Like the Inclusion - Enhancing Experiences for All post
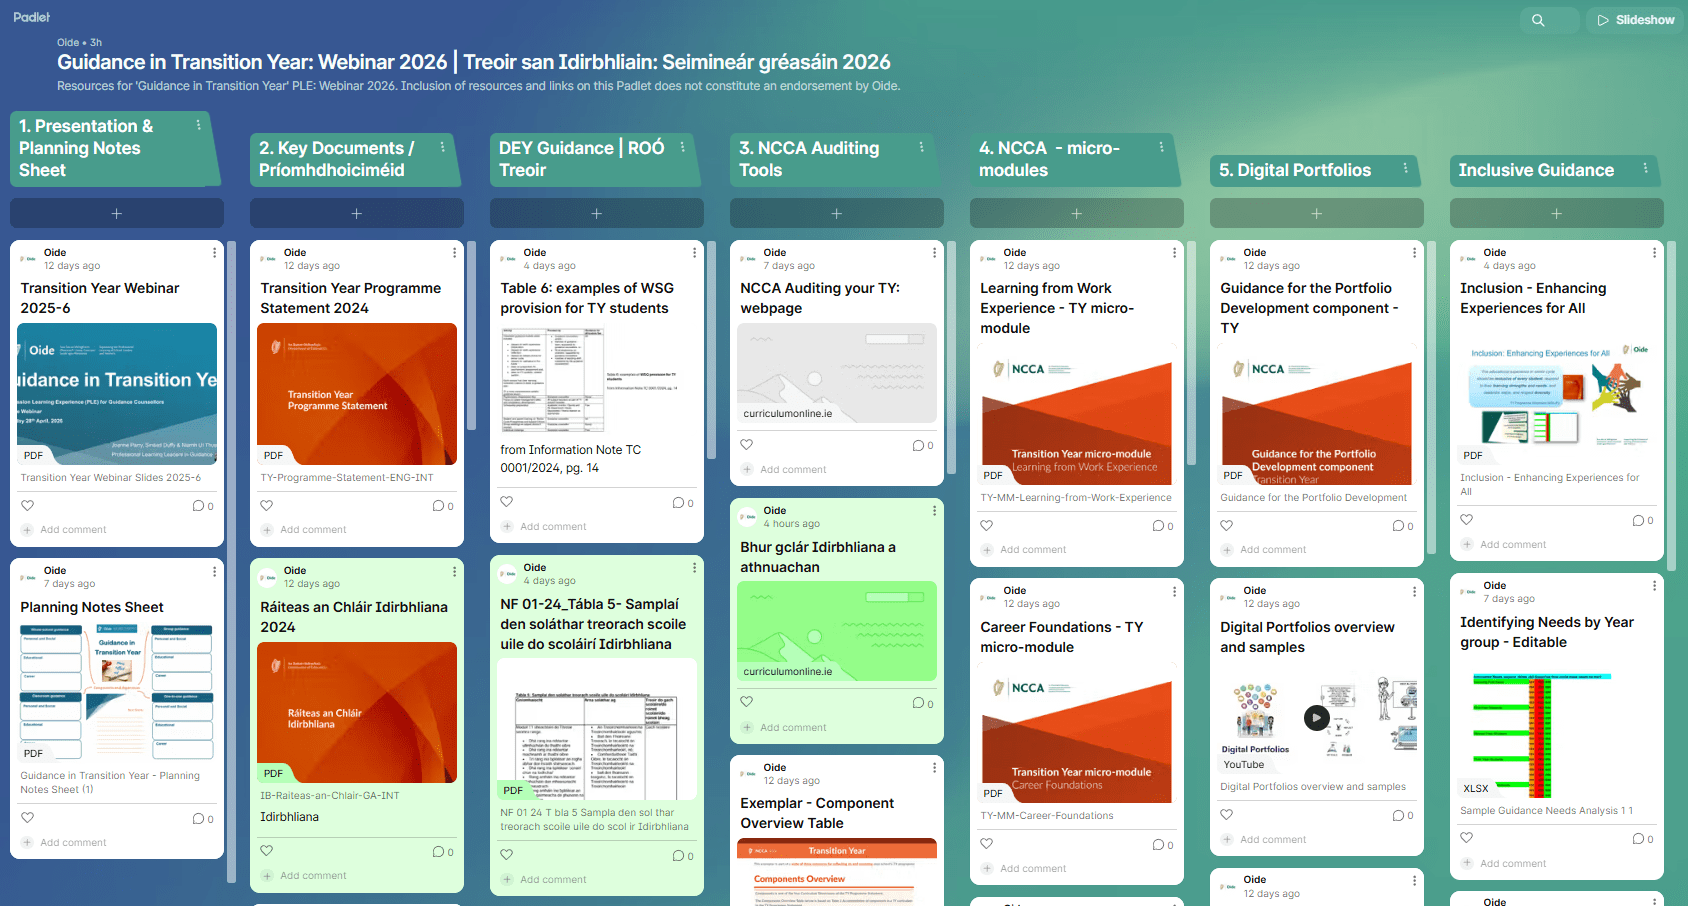Screen dimensions: 1688x906 pyautogui.click(x=1467, y=520)
